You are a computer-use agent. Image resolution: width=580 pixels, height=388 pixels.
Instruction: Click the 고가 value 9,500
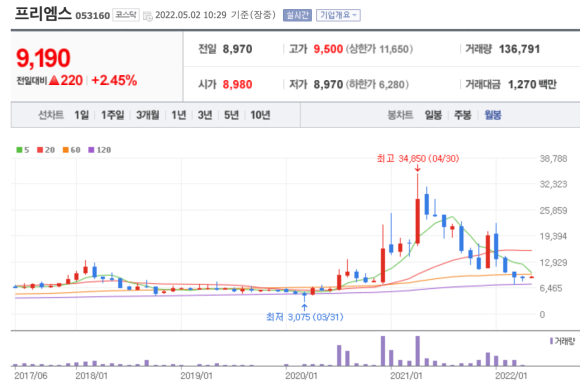click(328, 49)
